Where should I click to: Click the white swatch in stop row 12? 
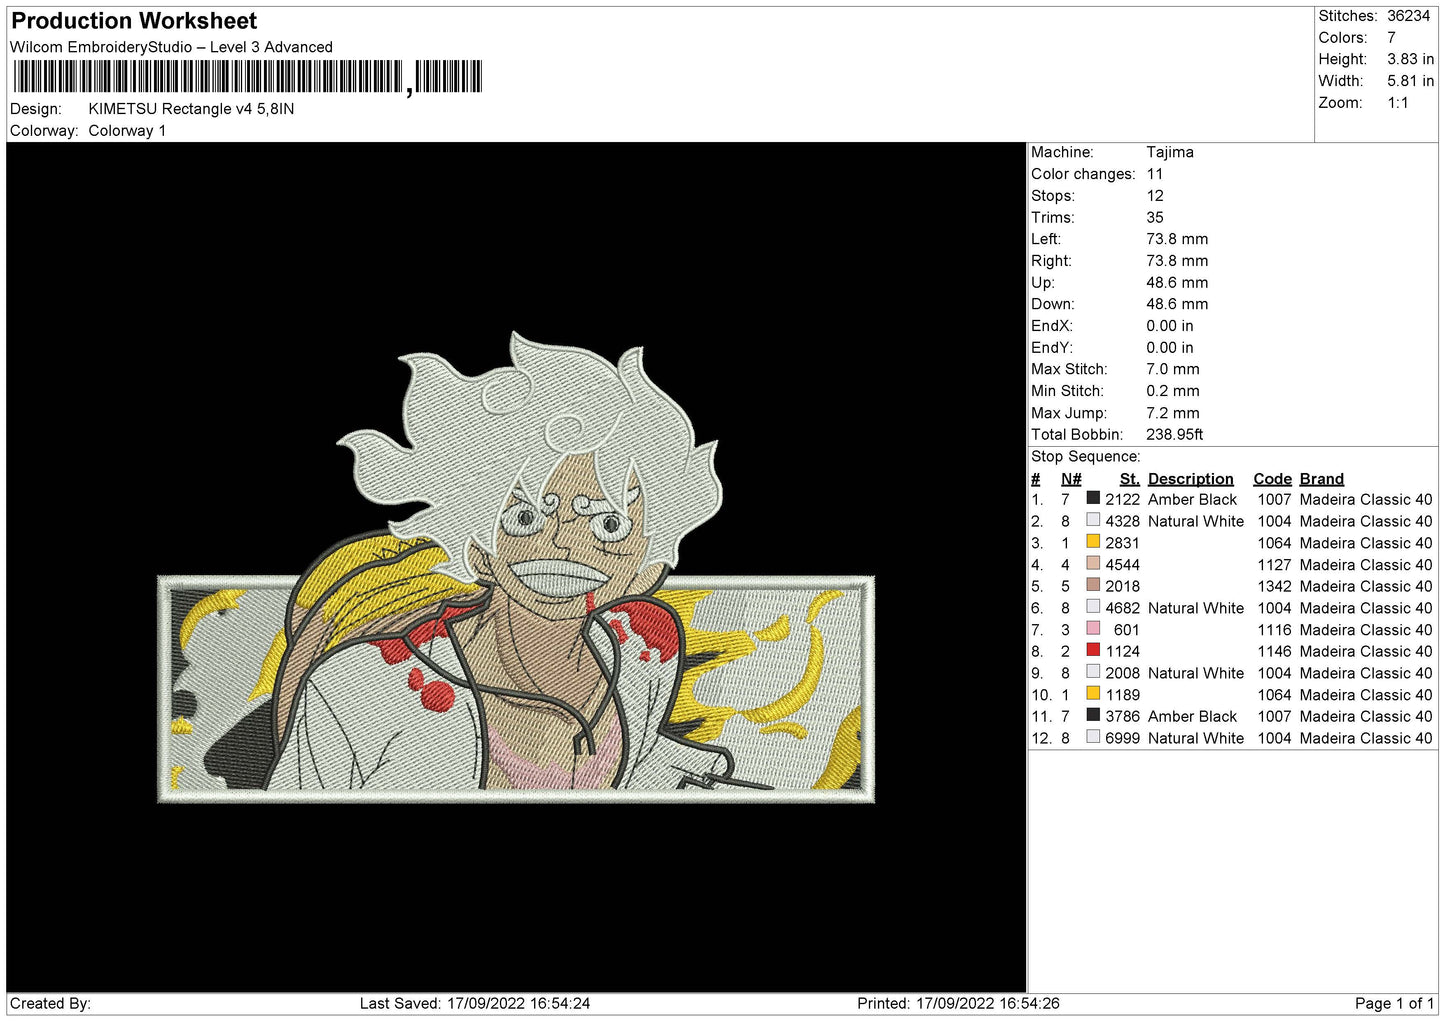tap(1093, 737)
